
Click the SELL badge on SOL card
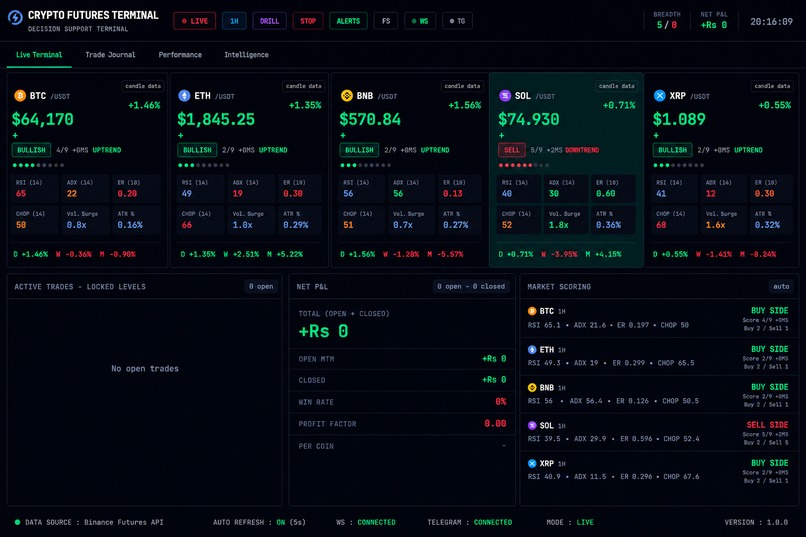(x=511, y=150)
